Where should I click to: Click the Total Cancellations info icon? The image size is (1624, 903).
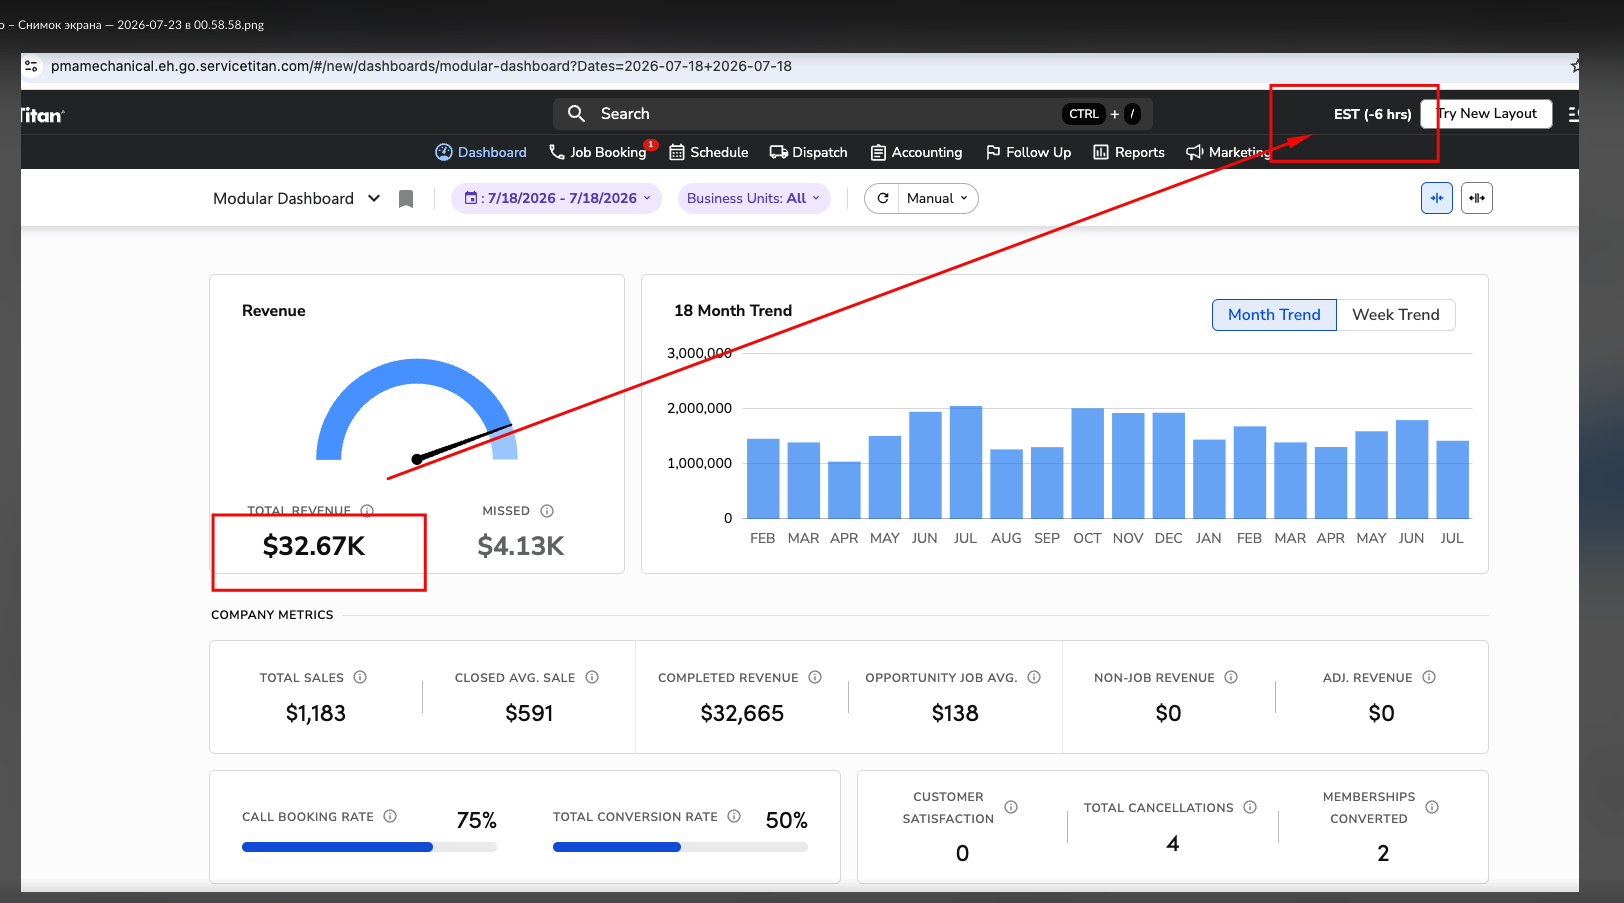point(1250,807)
